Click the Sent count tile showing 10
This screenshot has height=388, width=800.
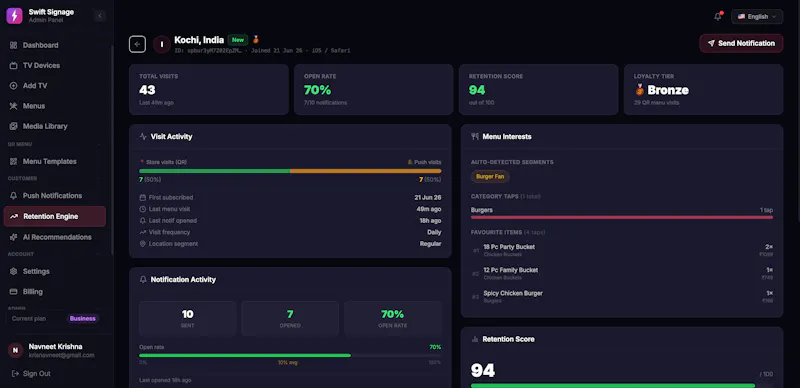tap(188, 318)
